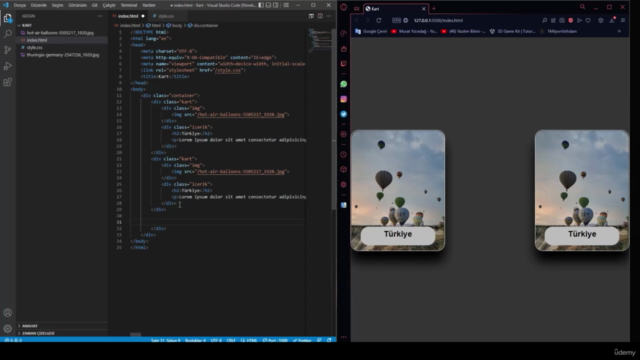
Task: Open thuringia-germany-2547236_1920.jpg in Explorer
Action: [x=62, y=55]
